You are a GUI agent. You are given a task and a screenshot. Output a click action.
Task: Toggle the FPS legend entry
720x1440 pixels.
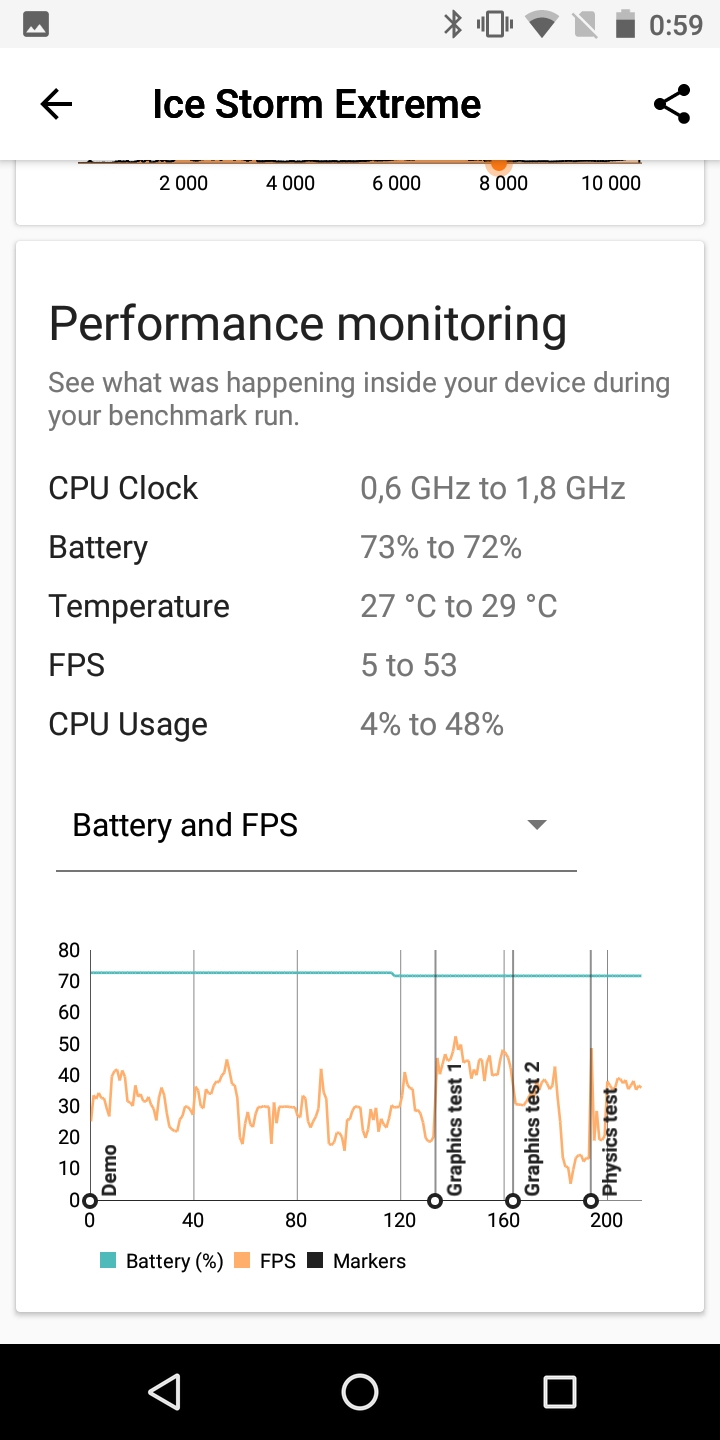pyautogui.click(x=265, y=1261)
